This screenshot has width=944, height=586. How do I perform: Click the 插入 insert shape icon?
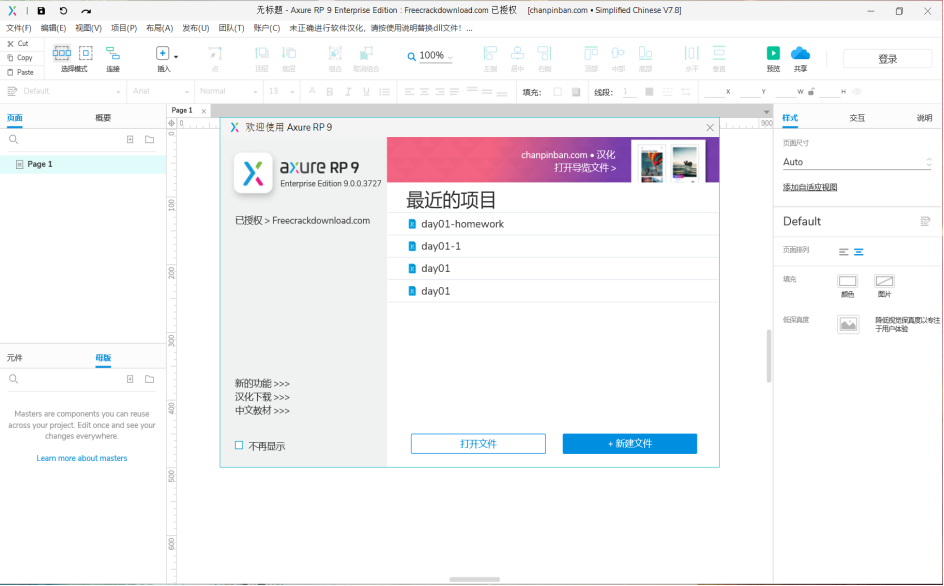tap(162, 53)
